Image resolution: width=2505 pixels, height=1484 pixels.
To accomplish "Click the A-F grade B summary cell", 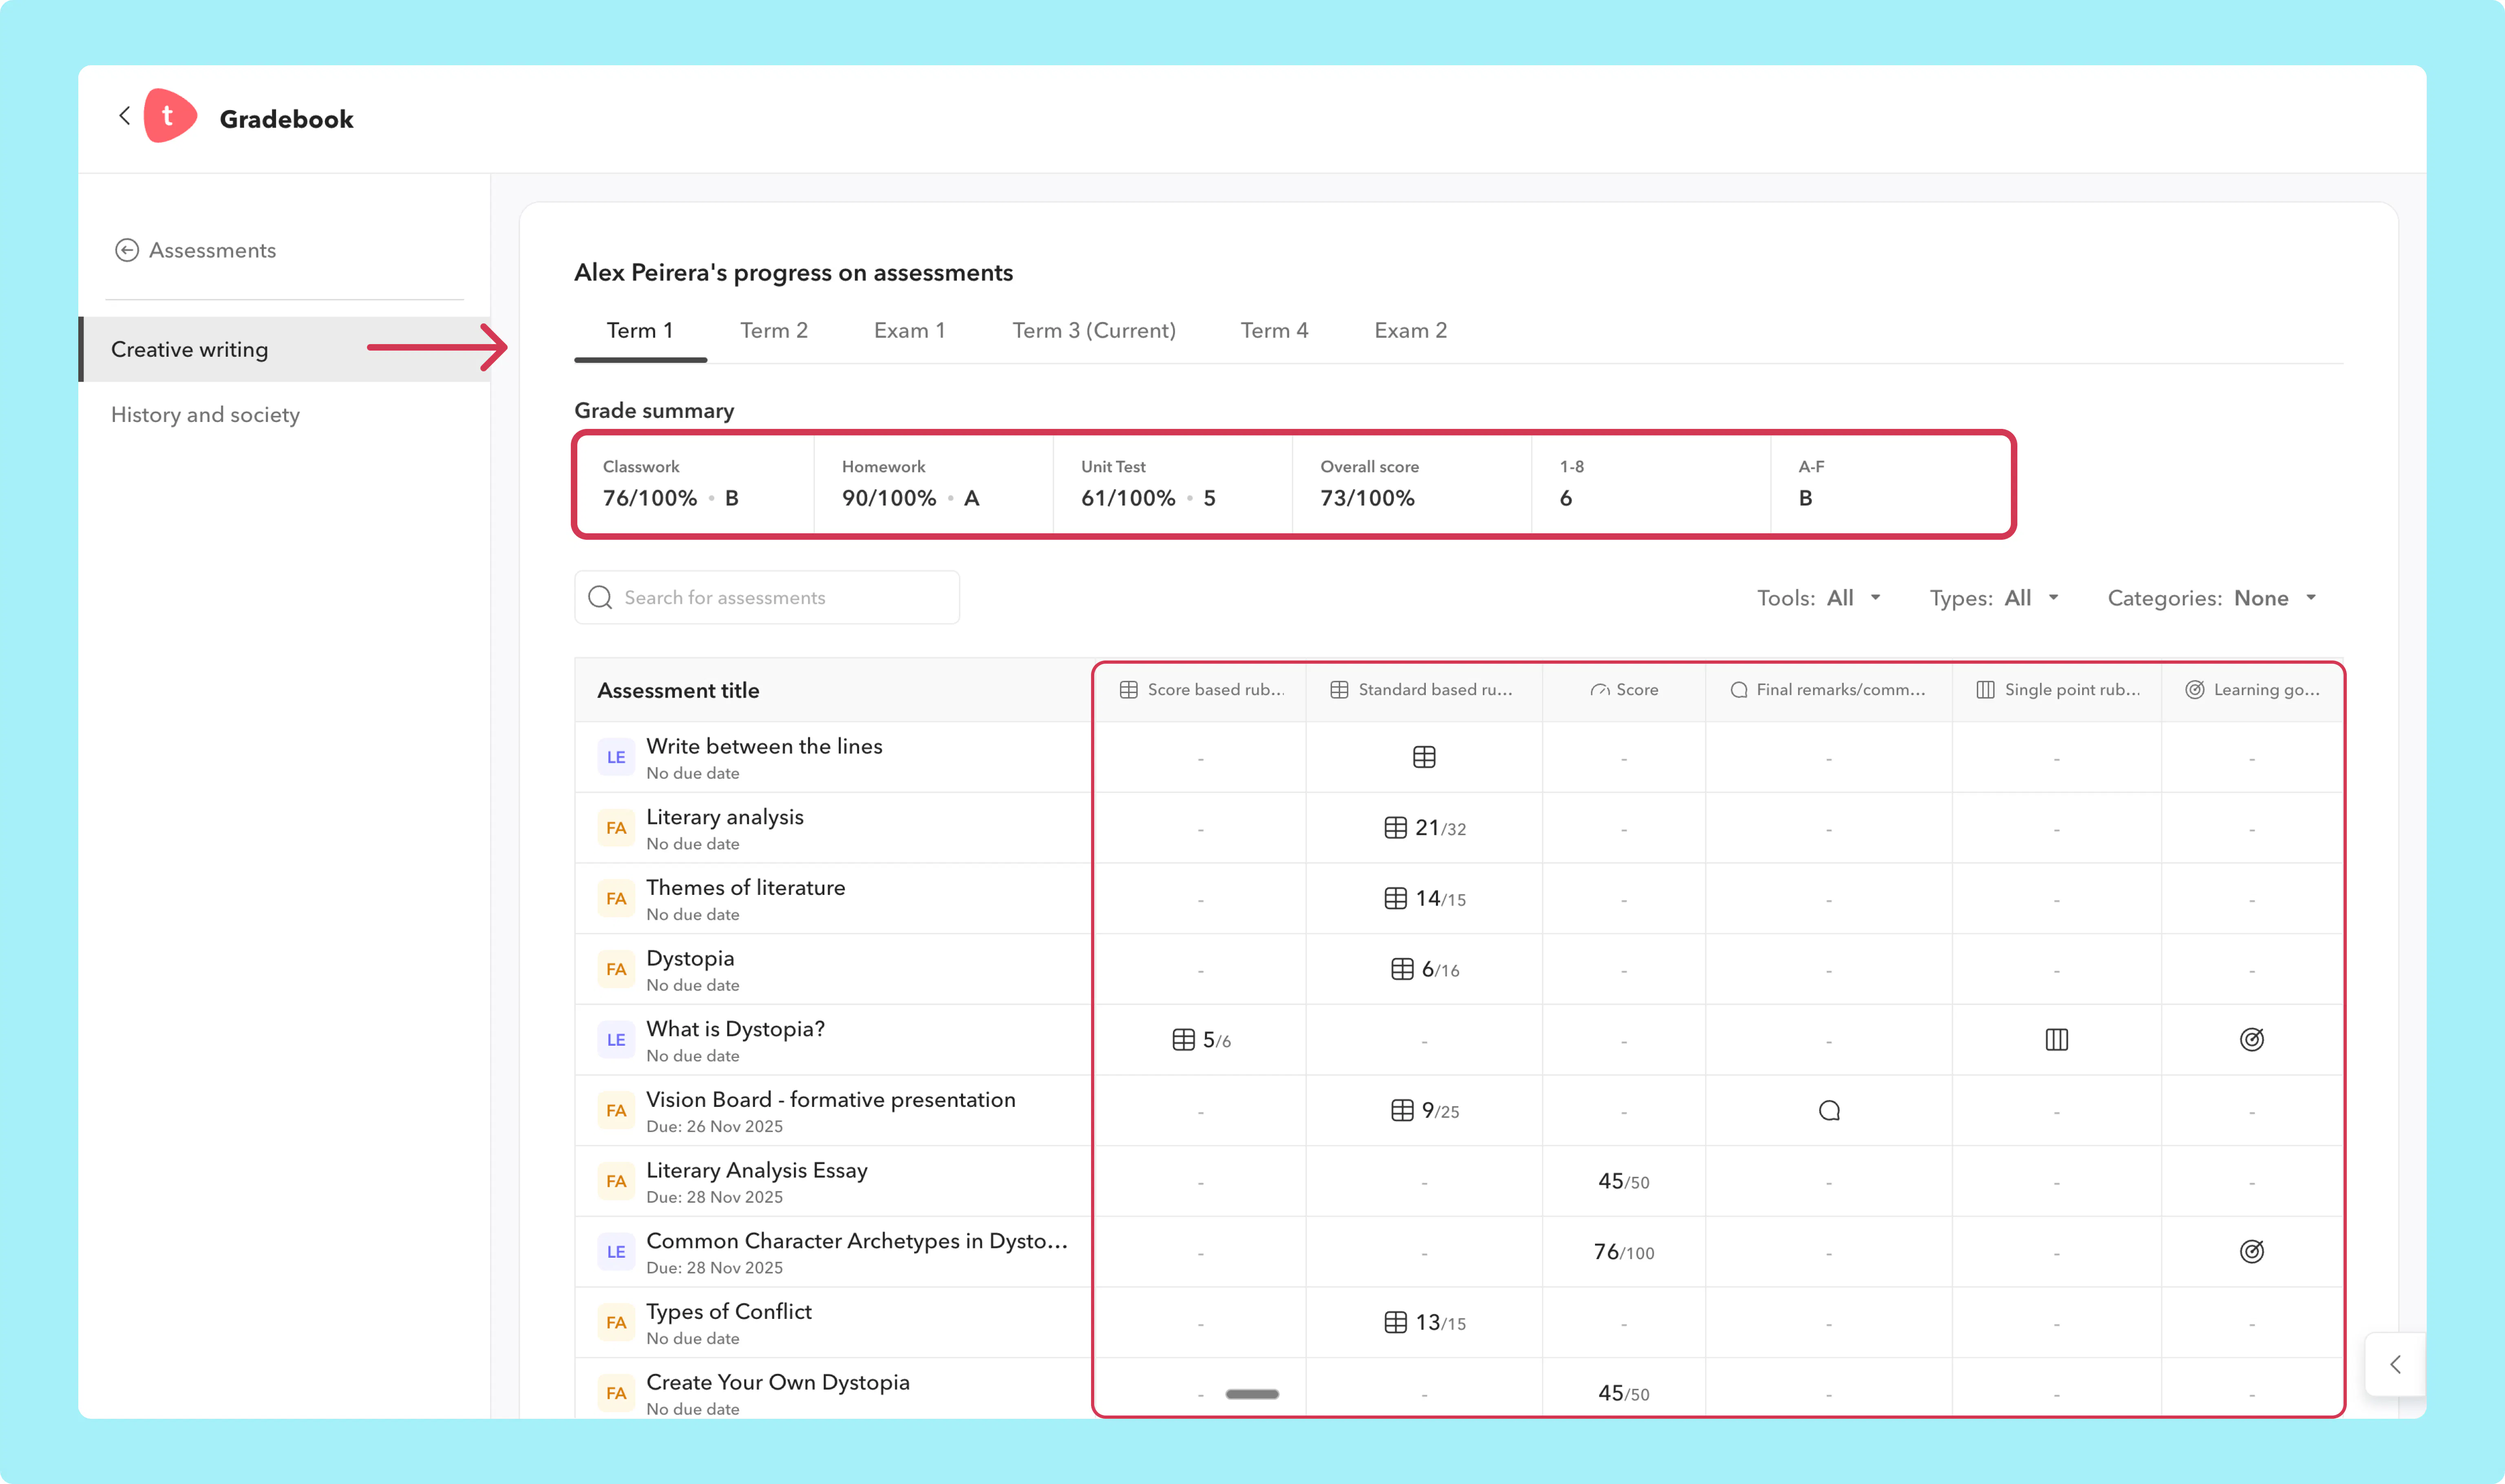I will (1890, 484).
